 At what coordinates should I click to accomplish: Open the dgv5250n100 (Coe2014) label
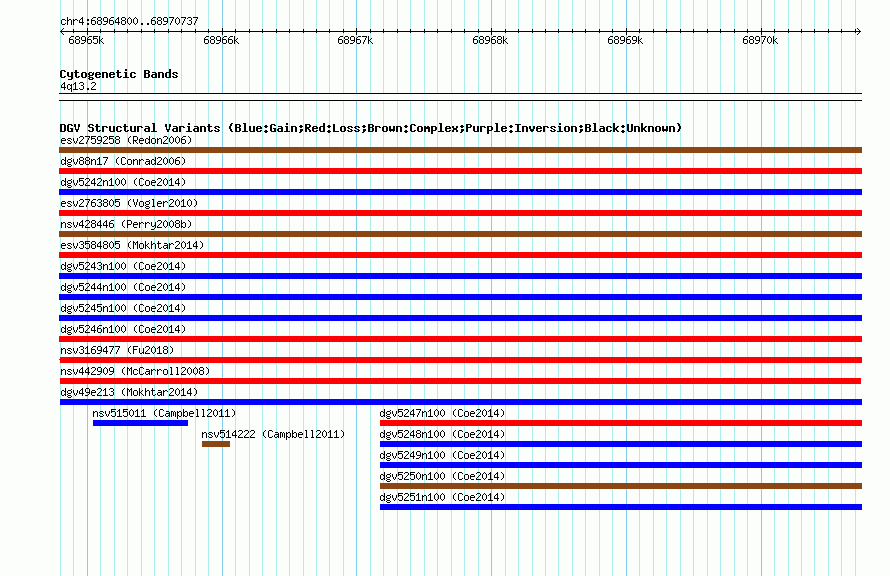tap(442, 476)
